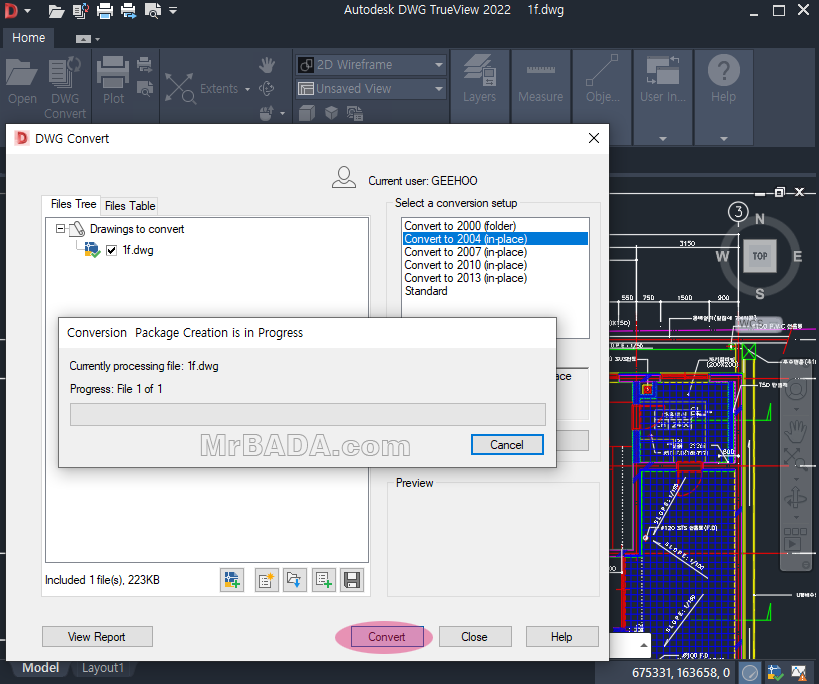Select the Pan hand tool in ribbon
The height and width of the screenshot is (684, 819).
[267, 65]
